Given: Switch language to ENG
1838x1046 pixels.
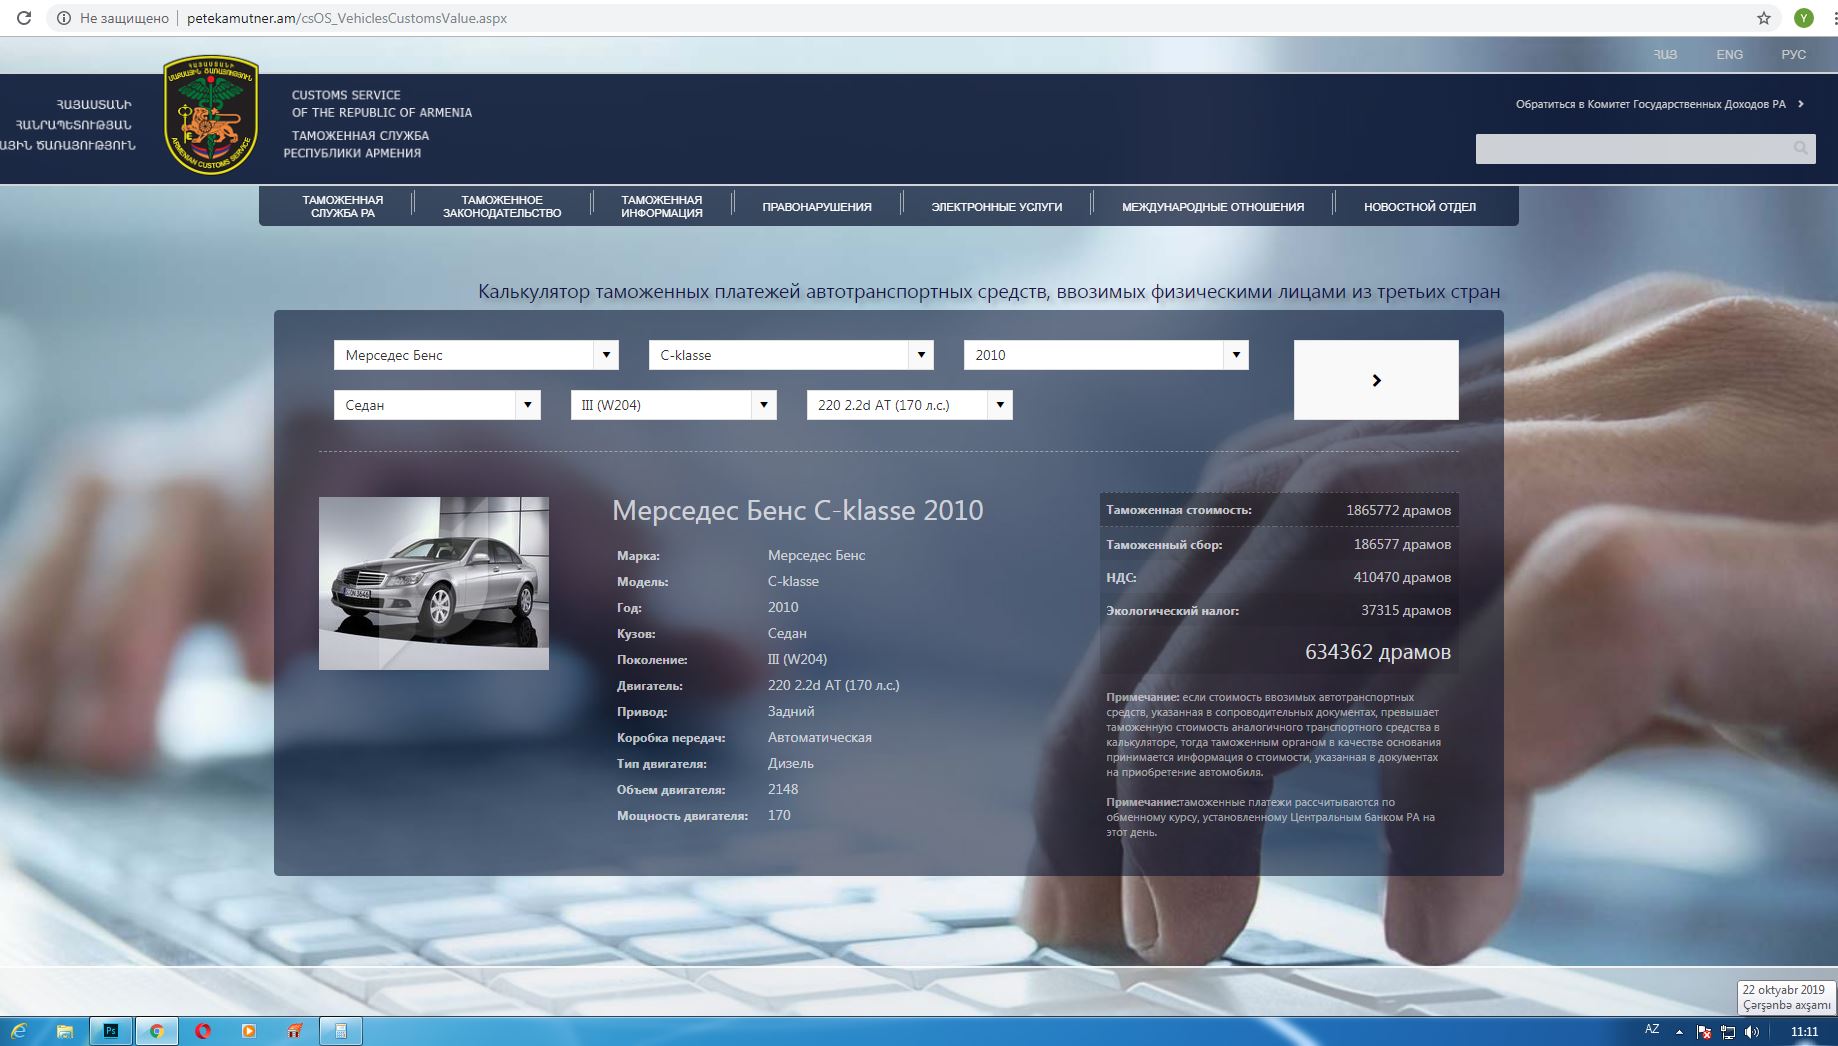Looking at the screenshot, I should (1730, 54).
